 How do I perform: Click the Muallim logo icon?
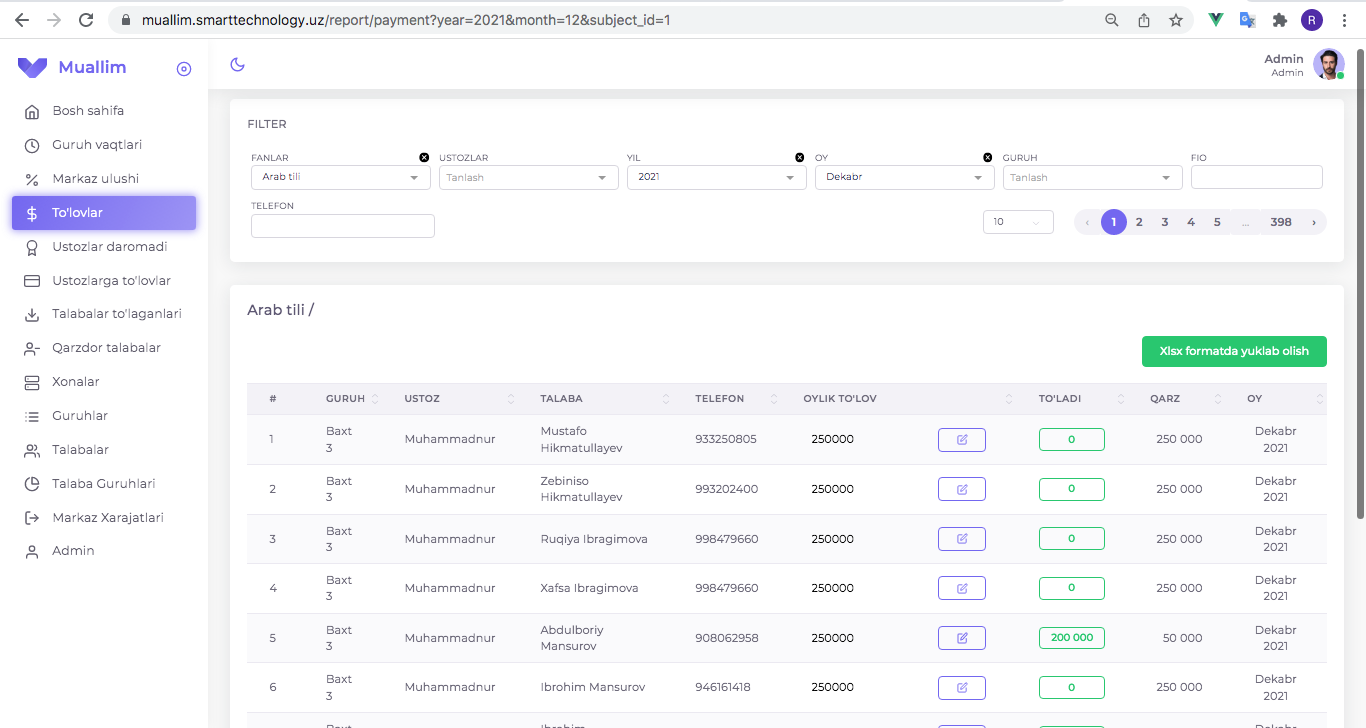coord(32,68)
